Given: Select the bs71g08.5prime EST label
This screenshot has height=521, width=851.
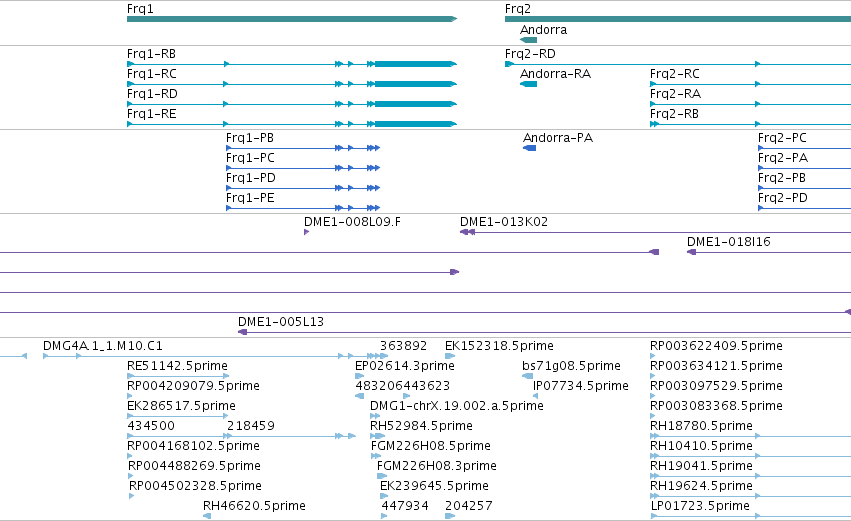Looking at the screenshot, I should coord(571,366).
